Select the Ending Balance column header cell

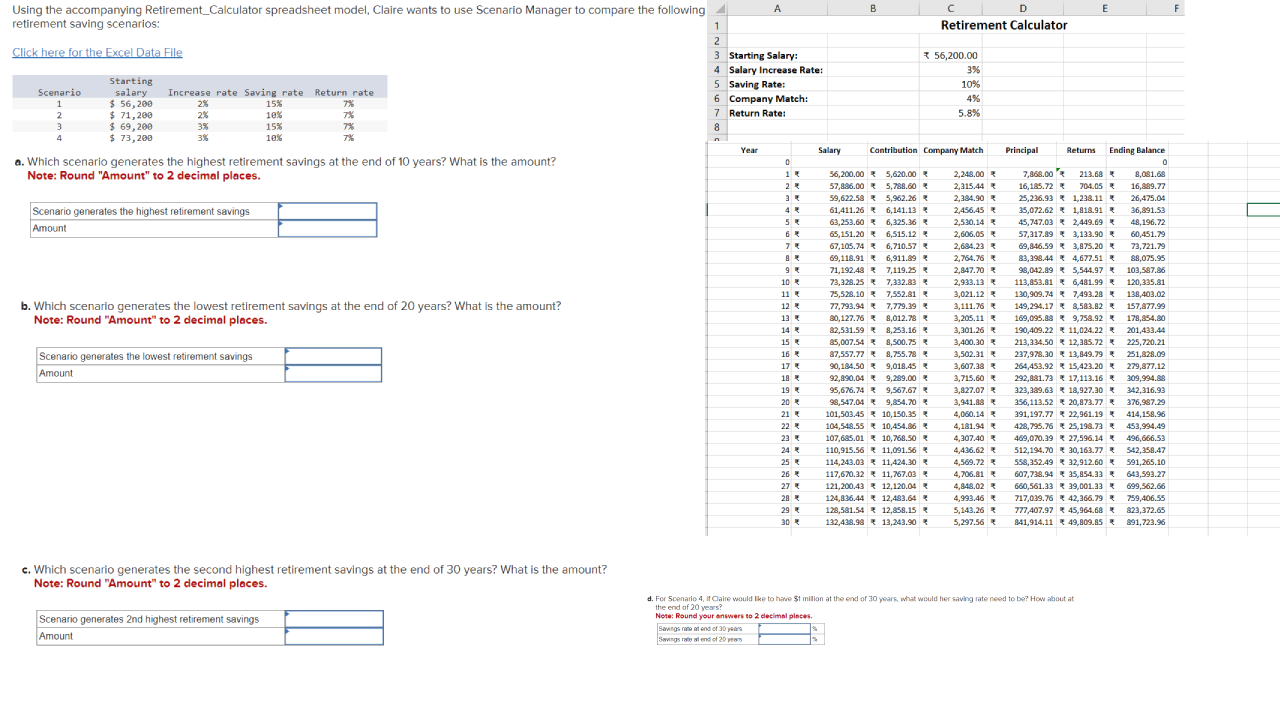[x=1136, y=150]
